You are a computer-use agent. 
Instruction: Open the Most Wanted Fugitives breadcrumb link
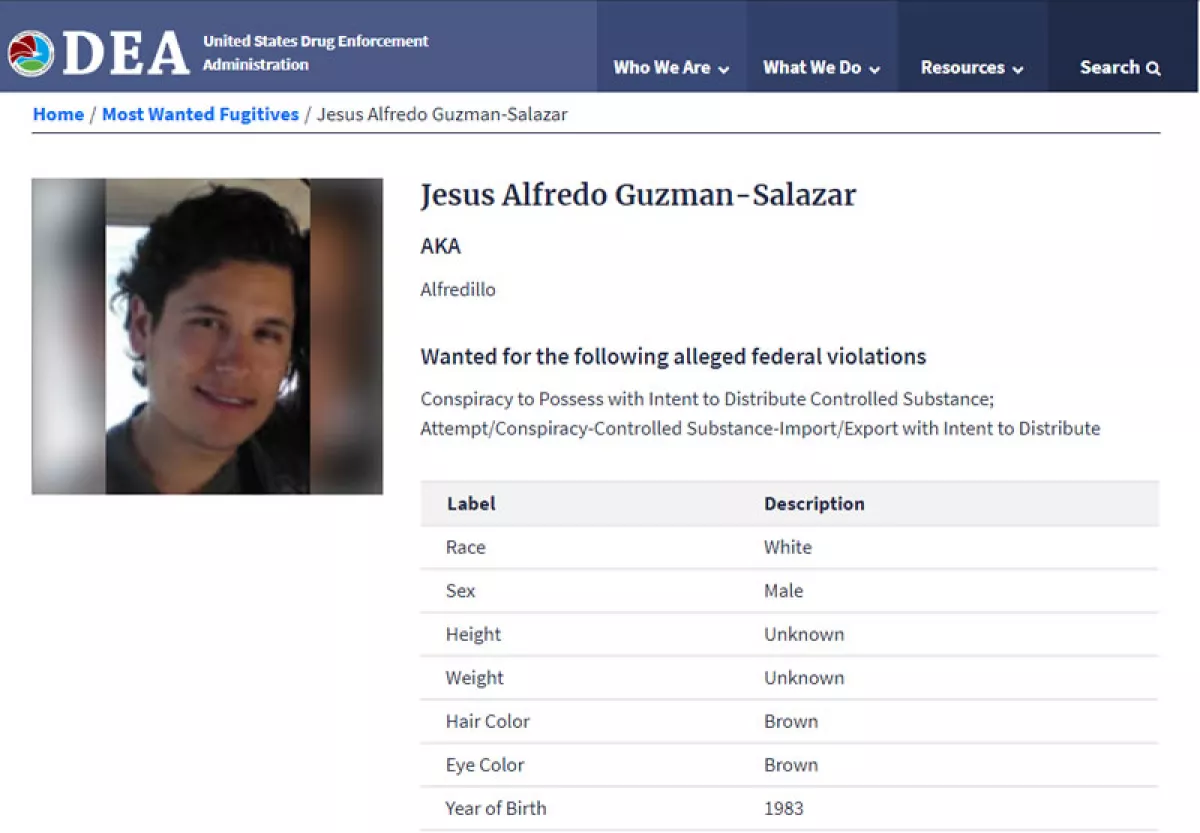(x=200, y=114)
